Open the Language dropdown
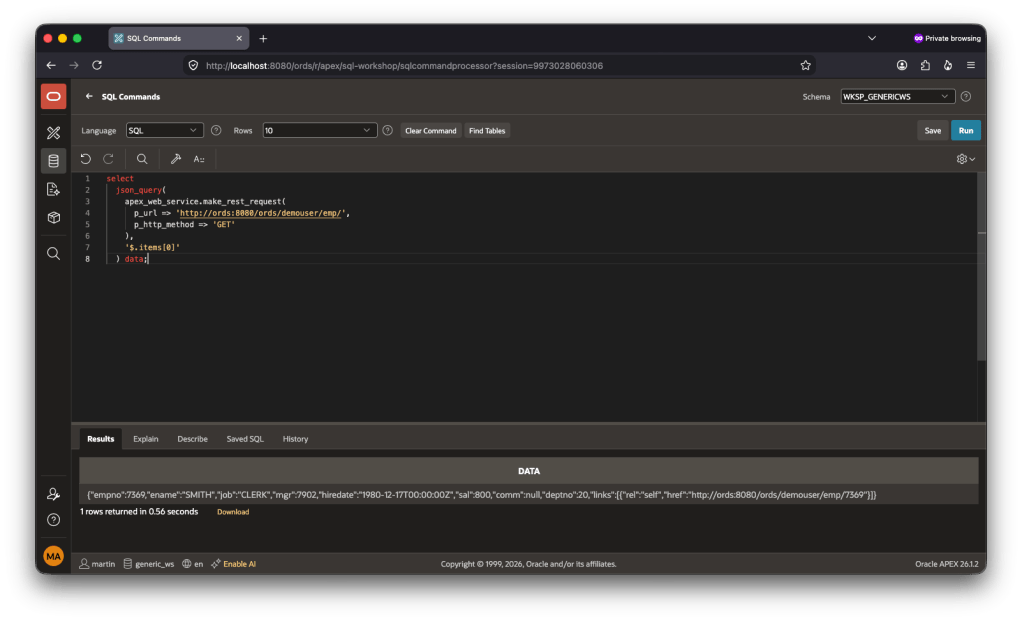Image resolution: width=1022 pixels, height=621 pixels. pyautogui.click(x=164, y=130)
